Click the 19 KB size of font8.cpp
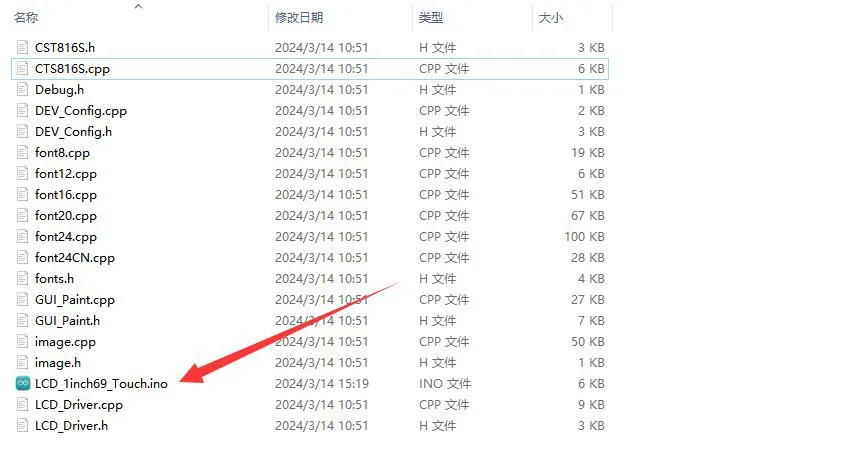The image size is (842, 469). click(588, 153)
